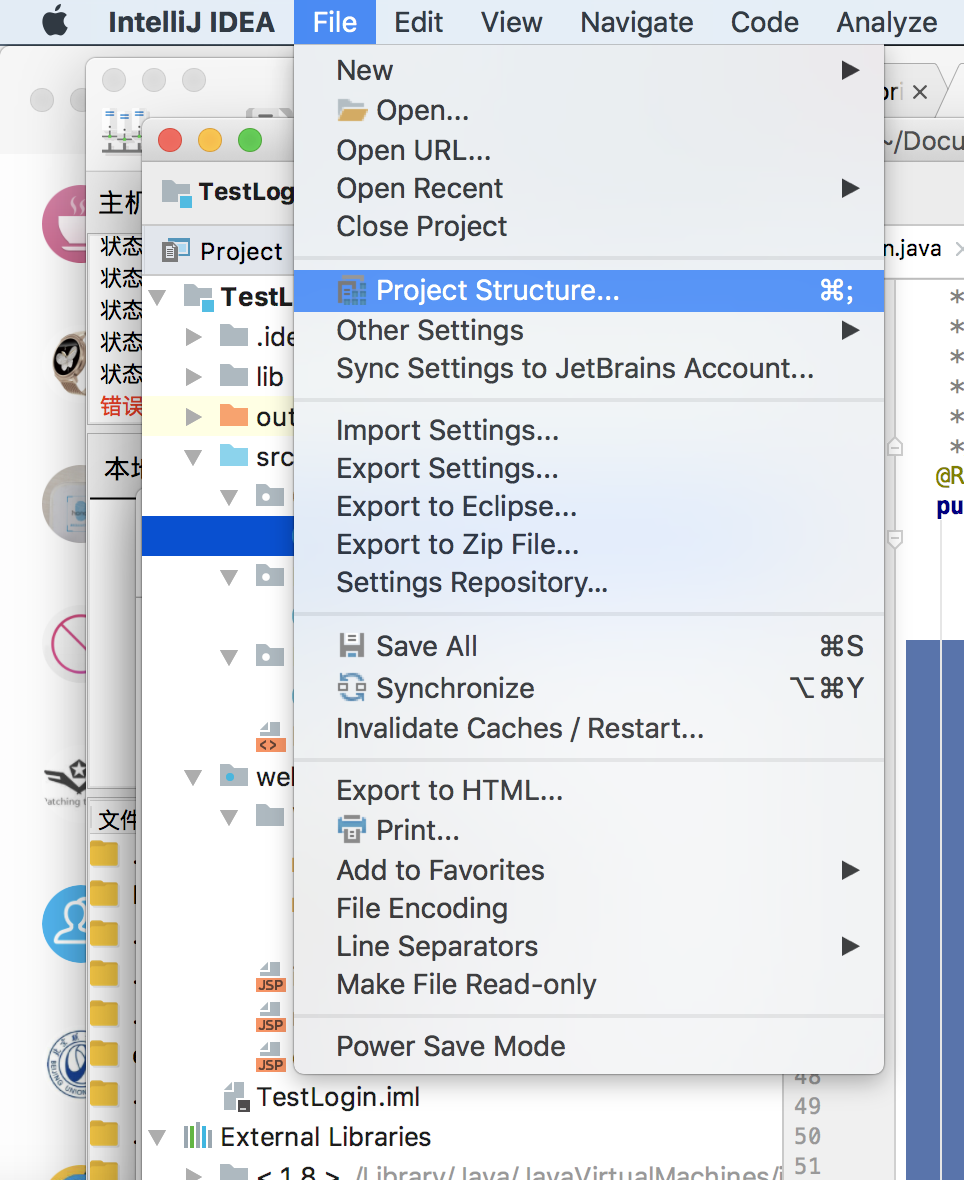Expand Line Separators submenu arrow

pos(850,946)
